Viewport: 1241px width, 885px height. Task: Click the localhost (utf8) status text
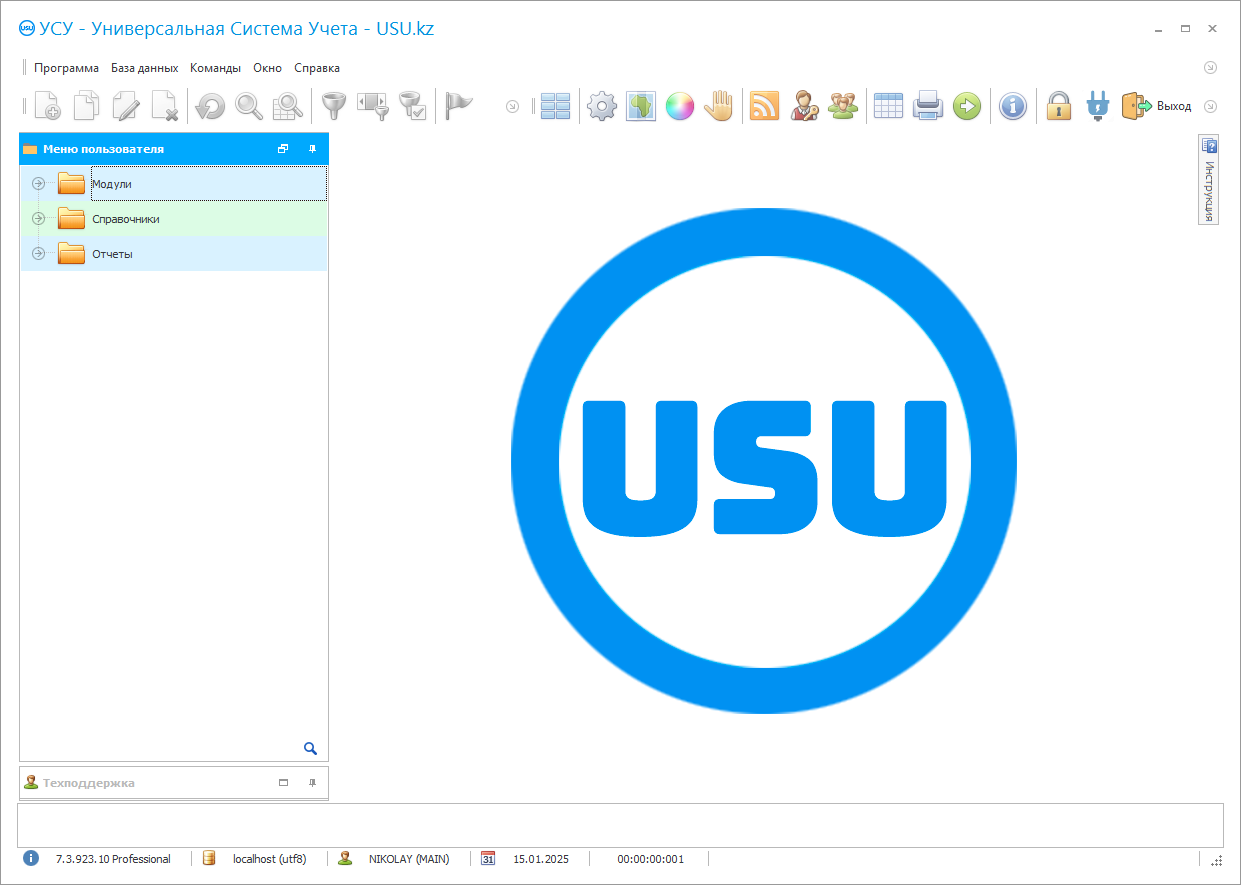(x=270, y=859)
